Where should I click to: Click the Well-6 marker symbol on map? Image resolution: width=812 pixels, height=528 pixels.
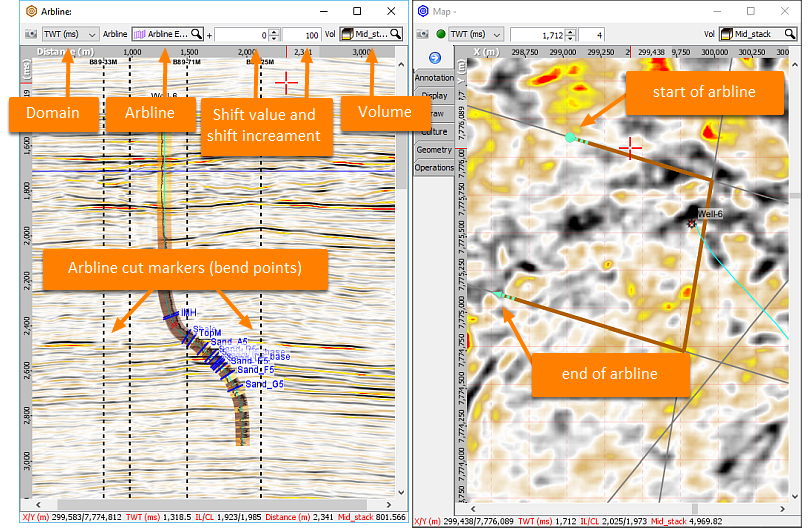click(x=691, y=224)
